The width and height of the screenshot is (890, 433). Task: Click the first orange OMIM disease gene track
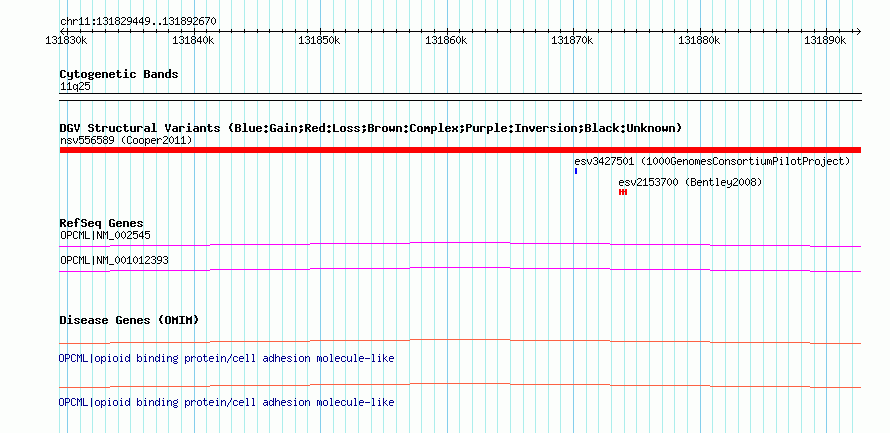point(460,342)
